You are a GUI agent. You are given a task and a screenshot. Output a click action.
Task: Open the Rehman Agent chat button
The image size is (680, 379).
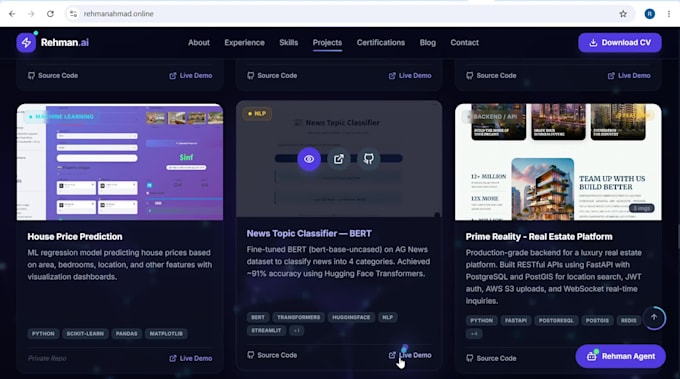621,356
